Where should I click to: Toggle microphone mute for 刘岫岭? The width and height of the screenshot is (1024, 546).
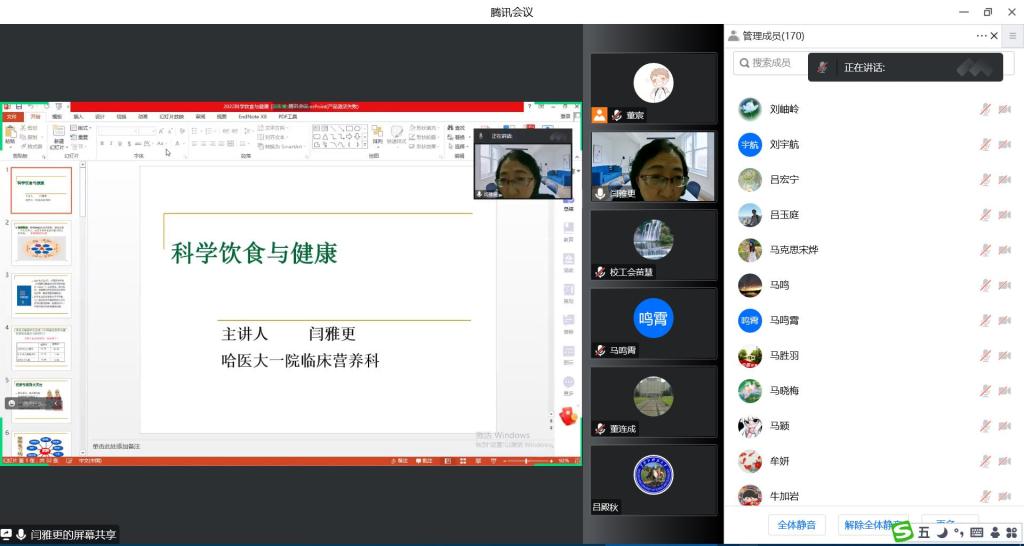tap(985, 109)
